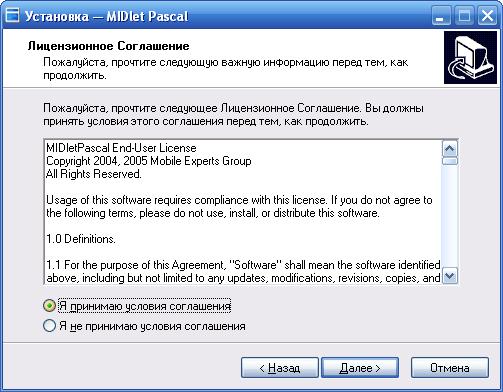
Task: Close the installer with the X button
Action: (x=487, y=16)
